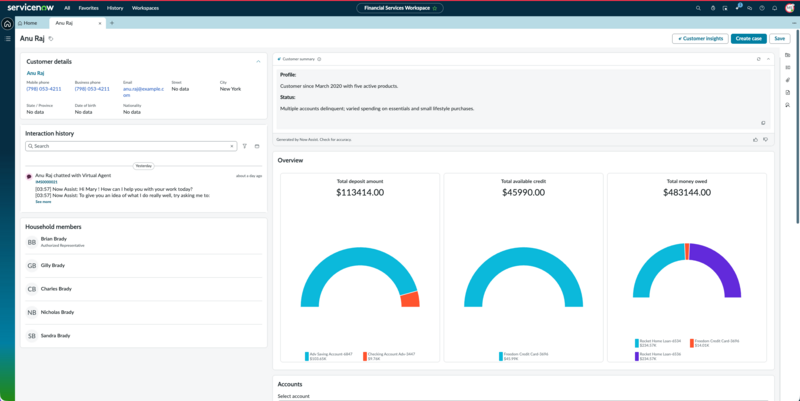Screen dimensions: 800x401
Task: Copy the customer summary text
Action: click(763, 123)
